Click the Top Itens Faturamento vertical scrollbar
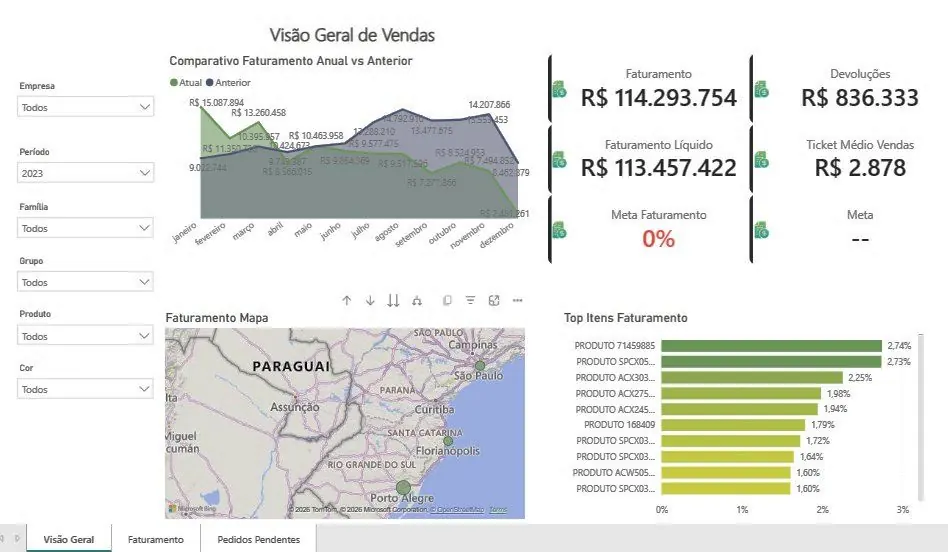 pos(920,417)
